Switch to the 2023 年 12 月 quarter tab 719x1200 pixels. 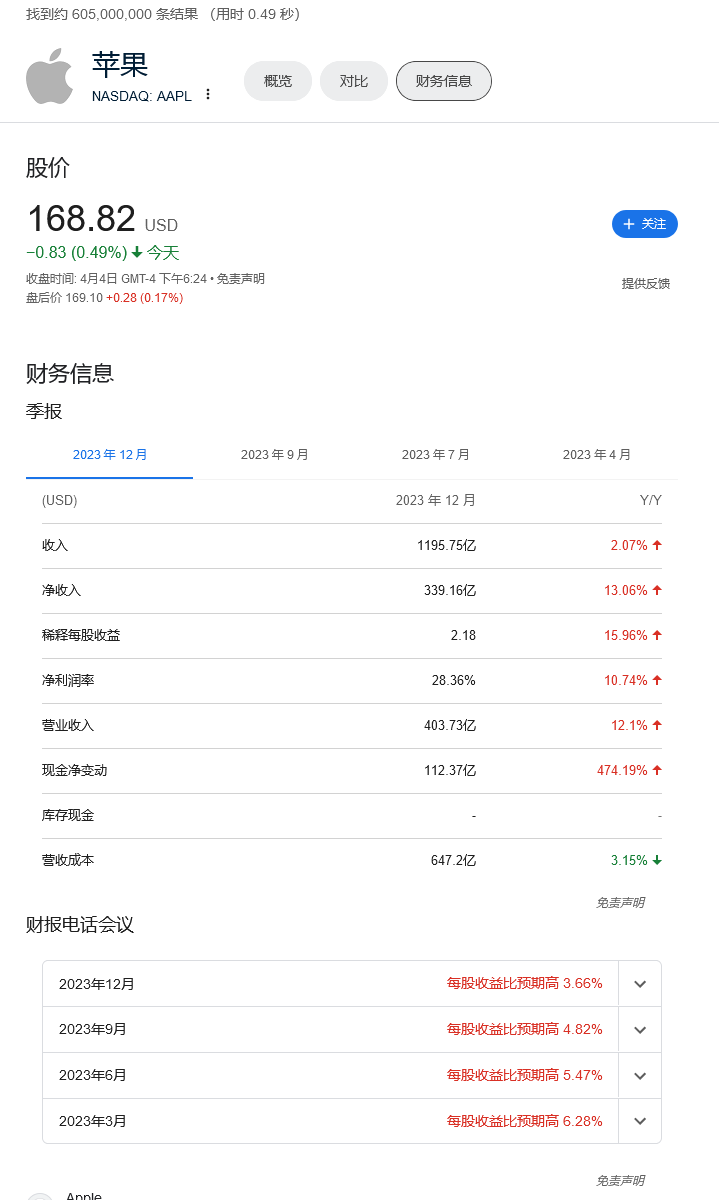(110, 455)
